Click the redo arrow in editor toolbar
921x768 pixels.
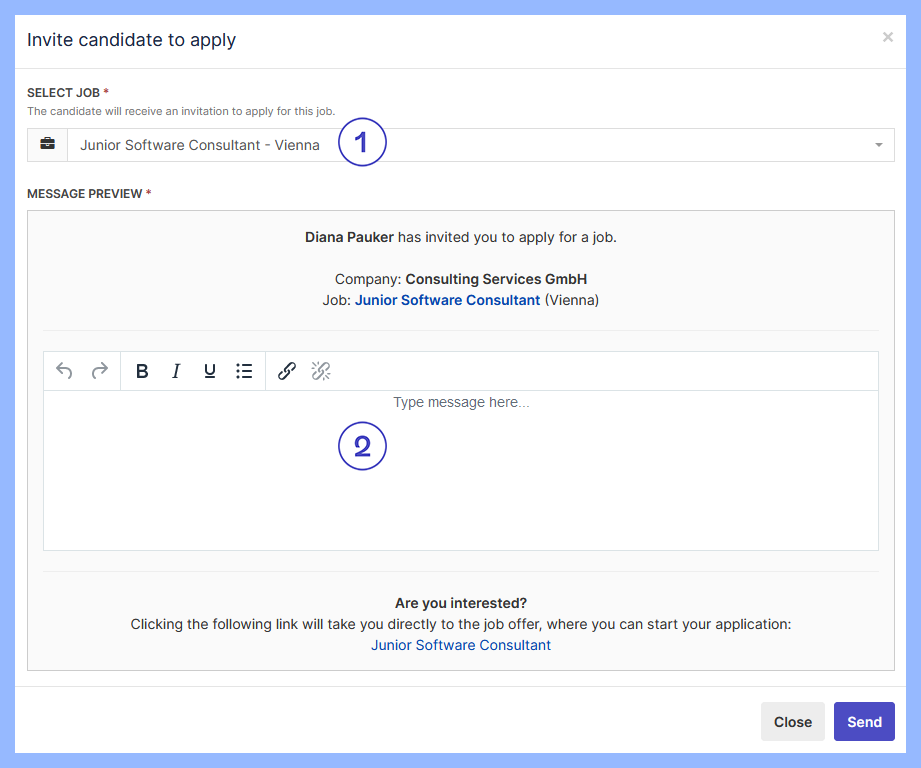99,371
